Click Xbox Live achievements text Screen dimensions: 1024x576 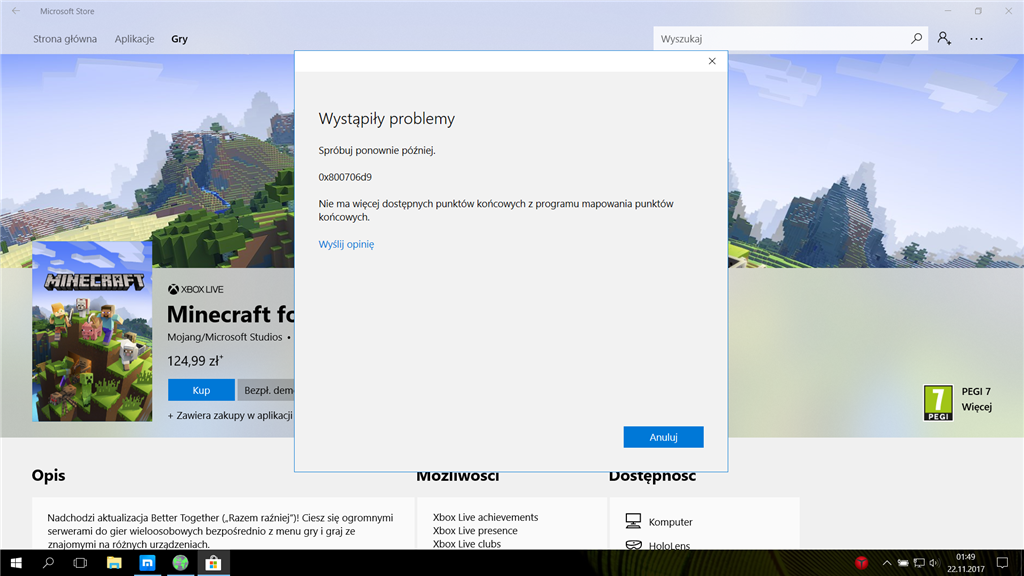point(485,517)
